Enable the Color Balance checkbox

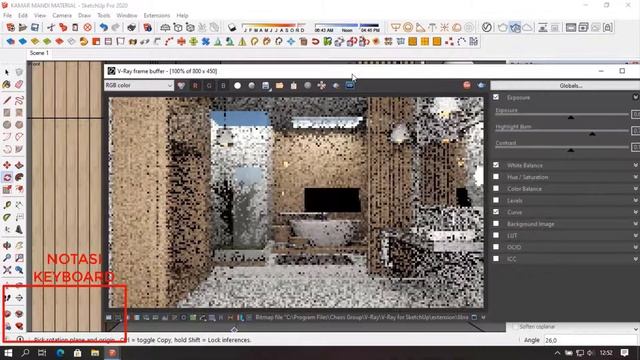pyautogui.click(x=496, y=189)
